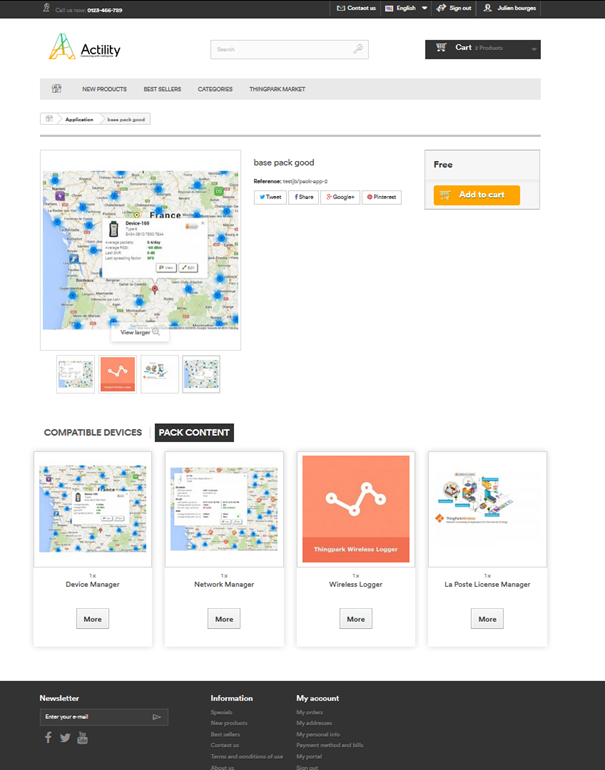The image size is (605, 770).
Task: Click the home icon in navigation bar
Action: [56, 88]
